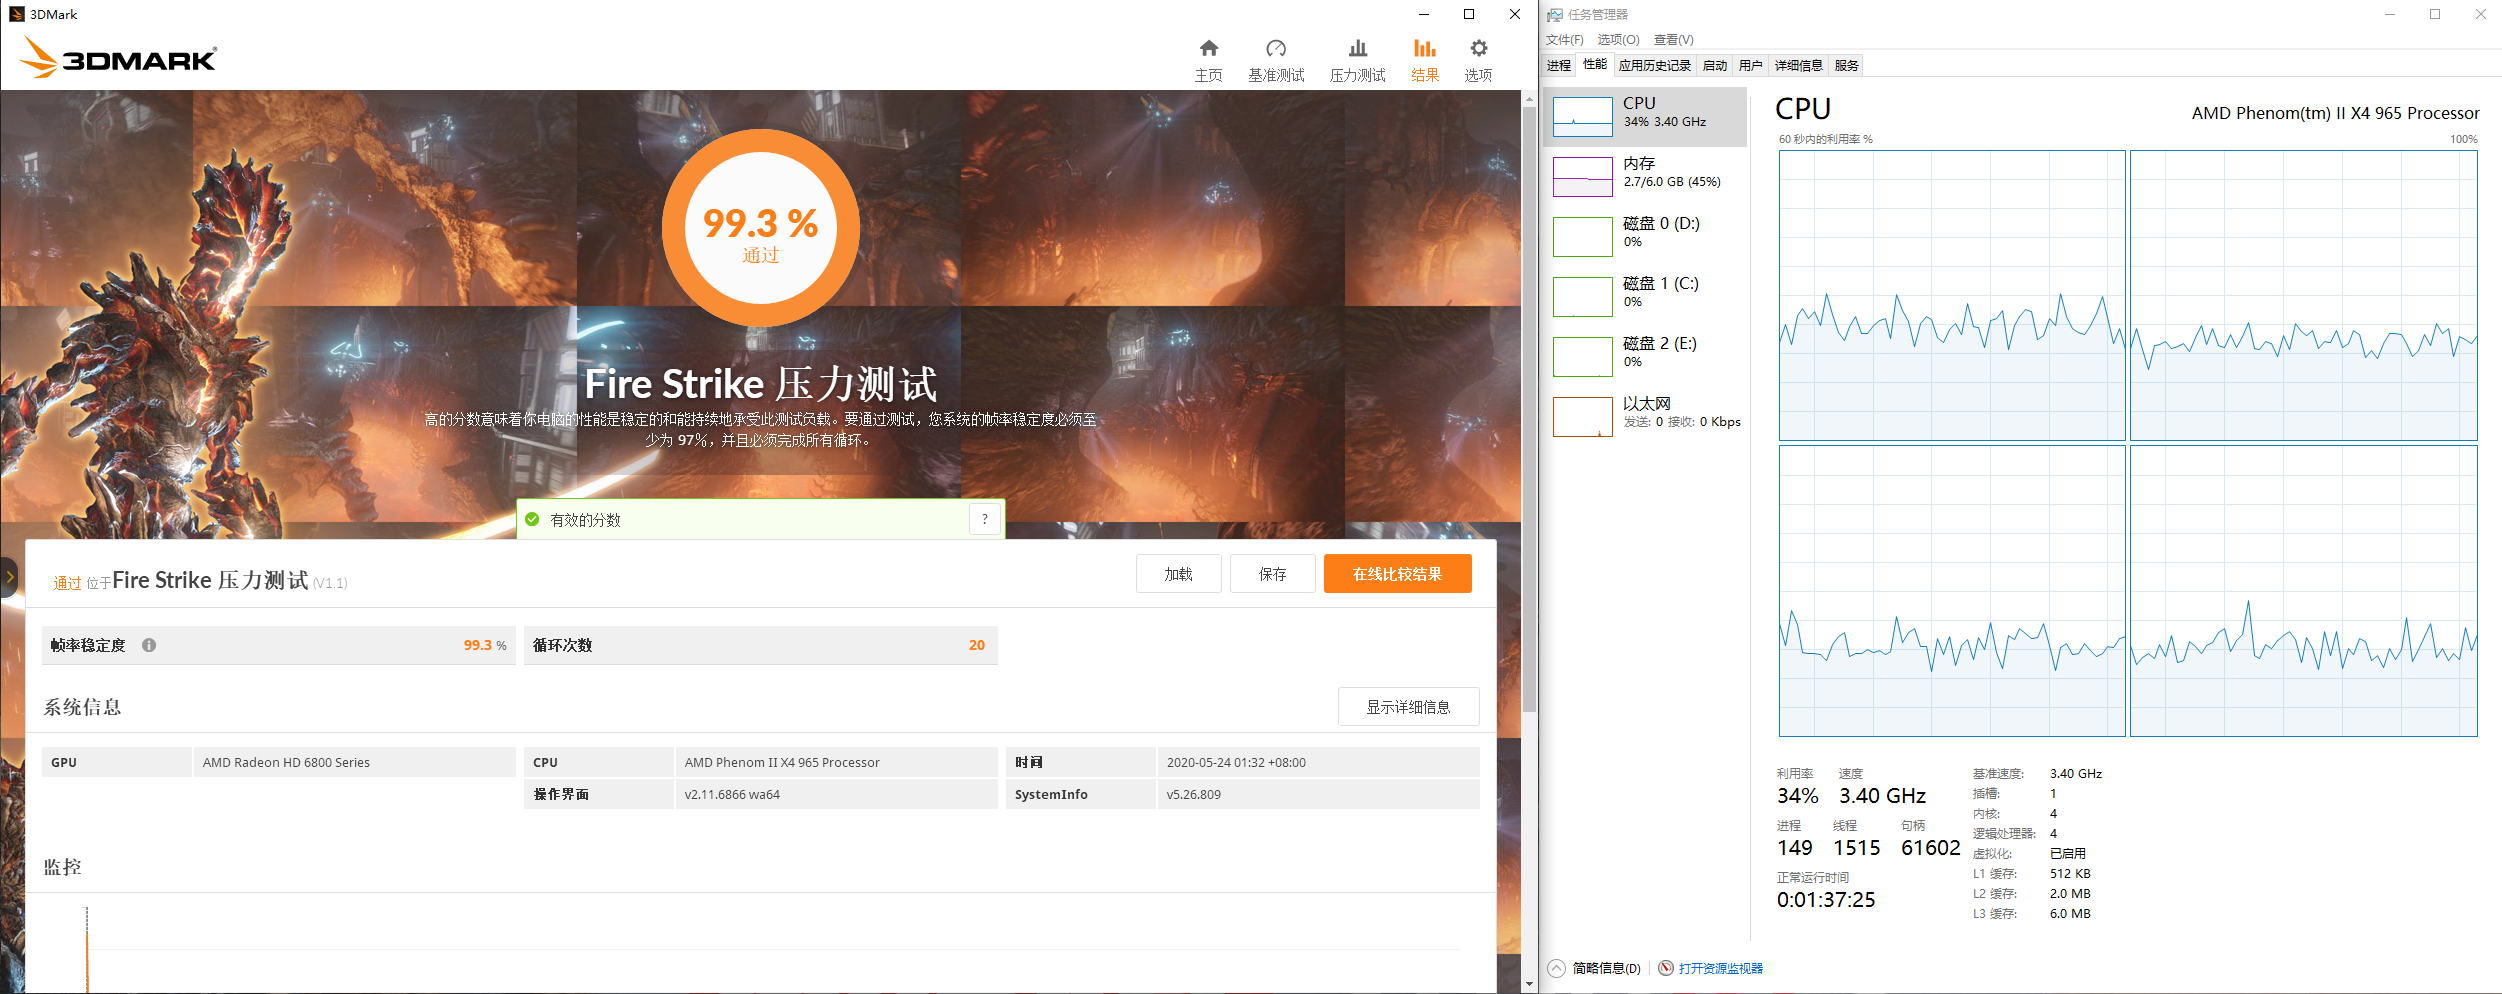Click the 2020-05-24 01:32 +08:00 time value
Image resolution: width=2502 pixels, height=994 pixels.
click(x=1236, y=762)
